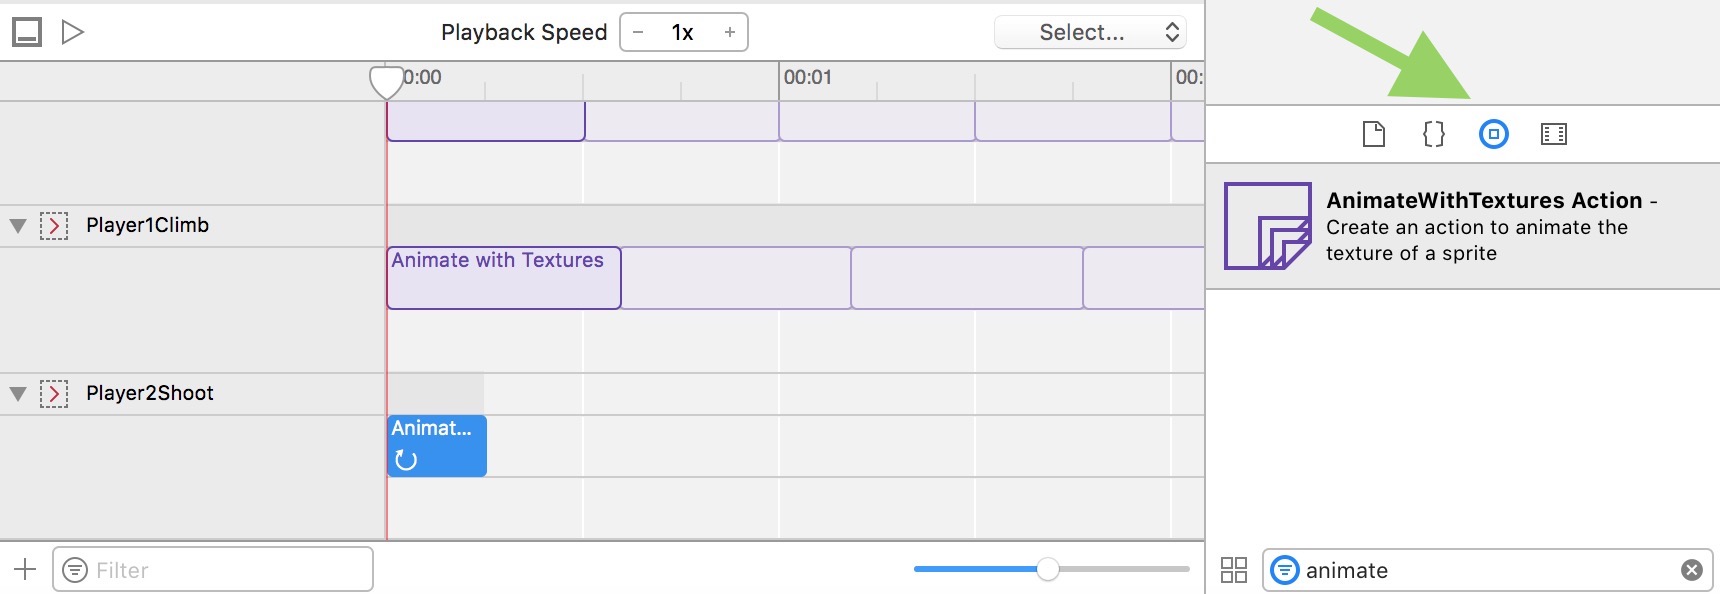Clear the animate search field

[x=1691, y=570]
